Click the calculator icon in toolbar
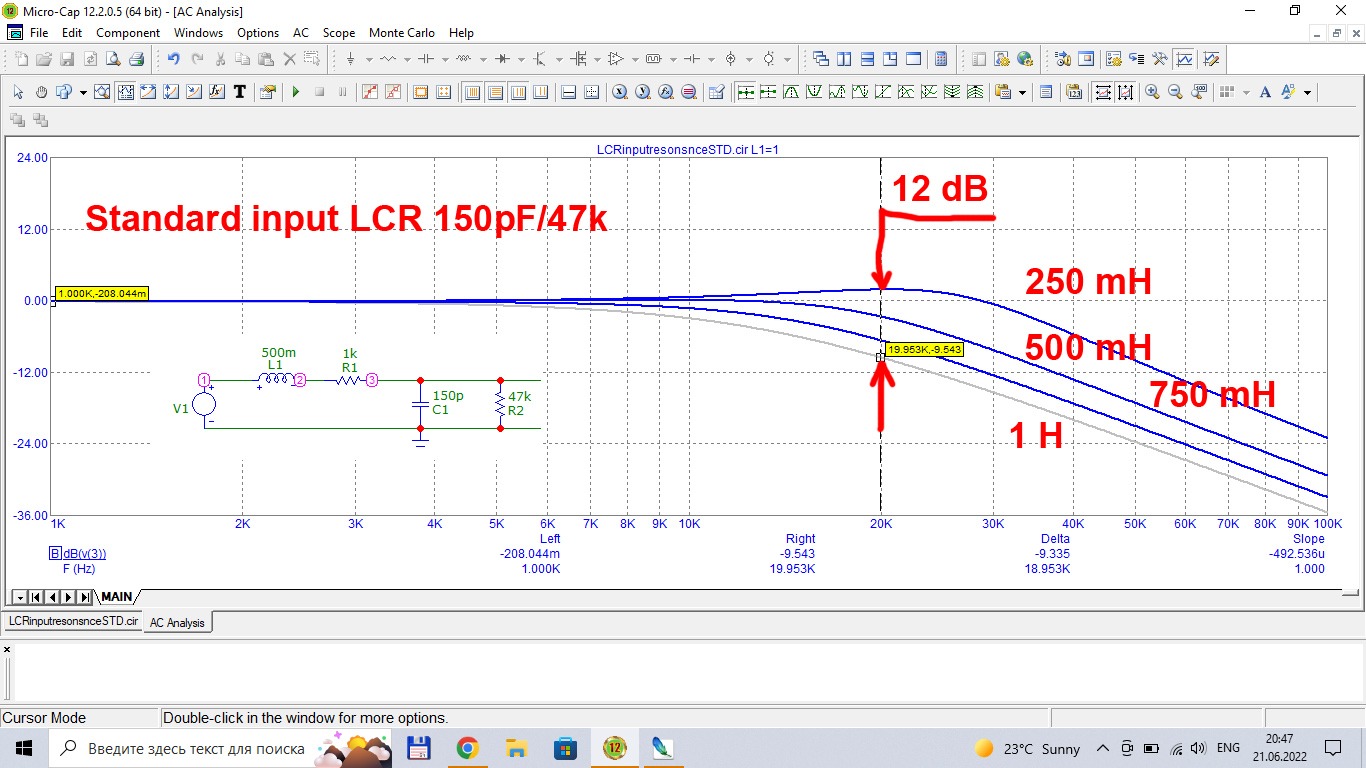 point(940,59)
